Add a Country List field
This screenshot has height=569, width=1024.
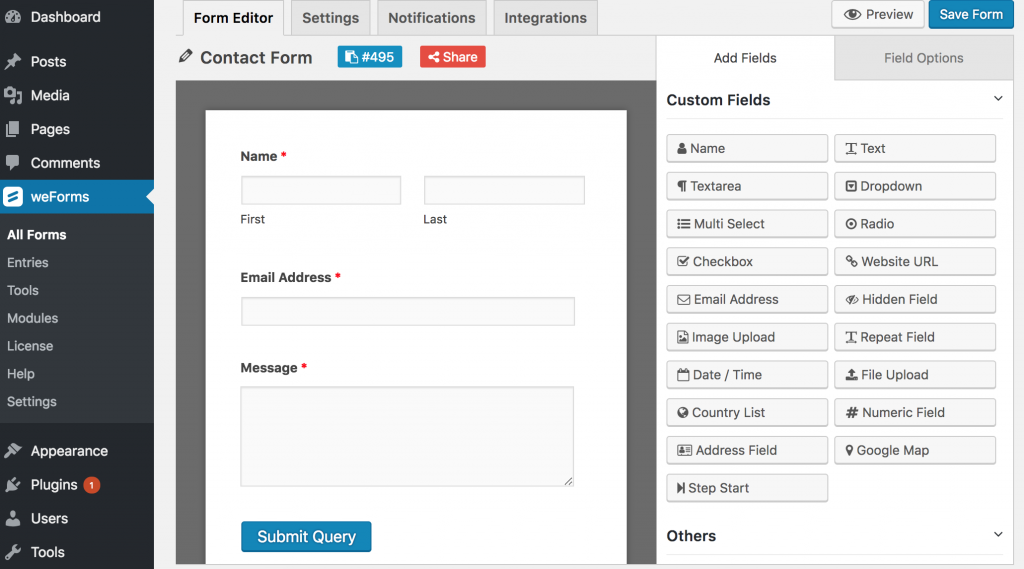pyautogui.click(x=747, y=412)
